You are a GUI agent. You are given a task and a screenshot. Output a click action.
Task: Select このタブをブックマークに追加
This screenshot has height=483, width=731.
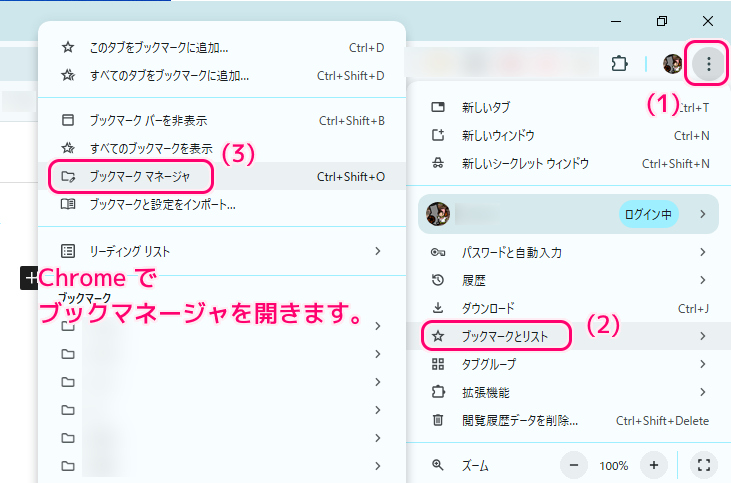pos(159,47)
